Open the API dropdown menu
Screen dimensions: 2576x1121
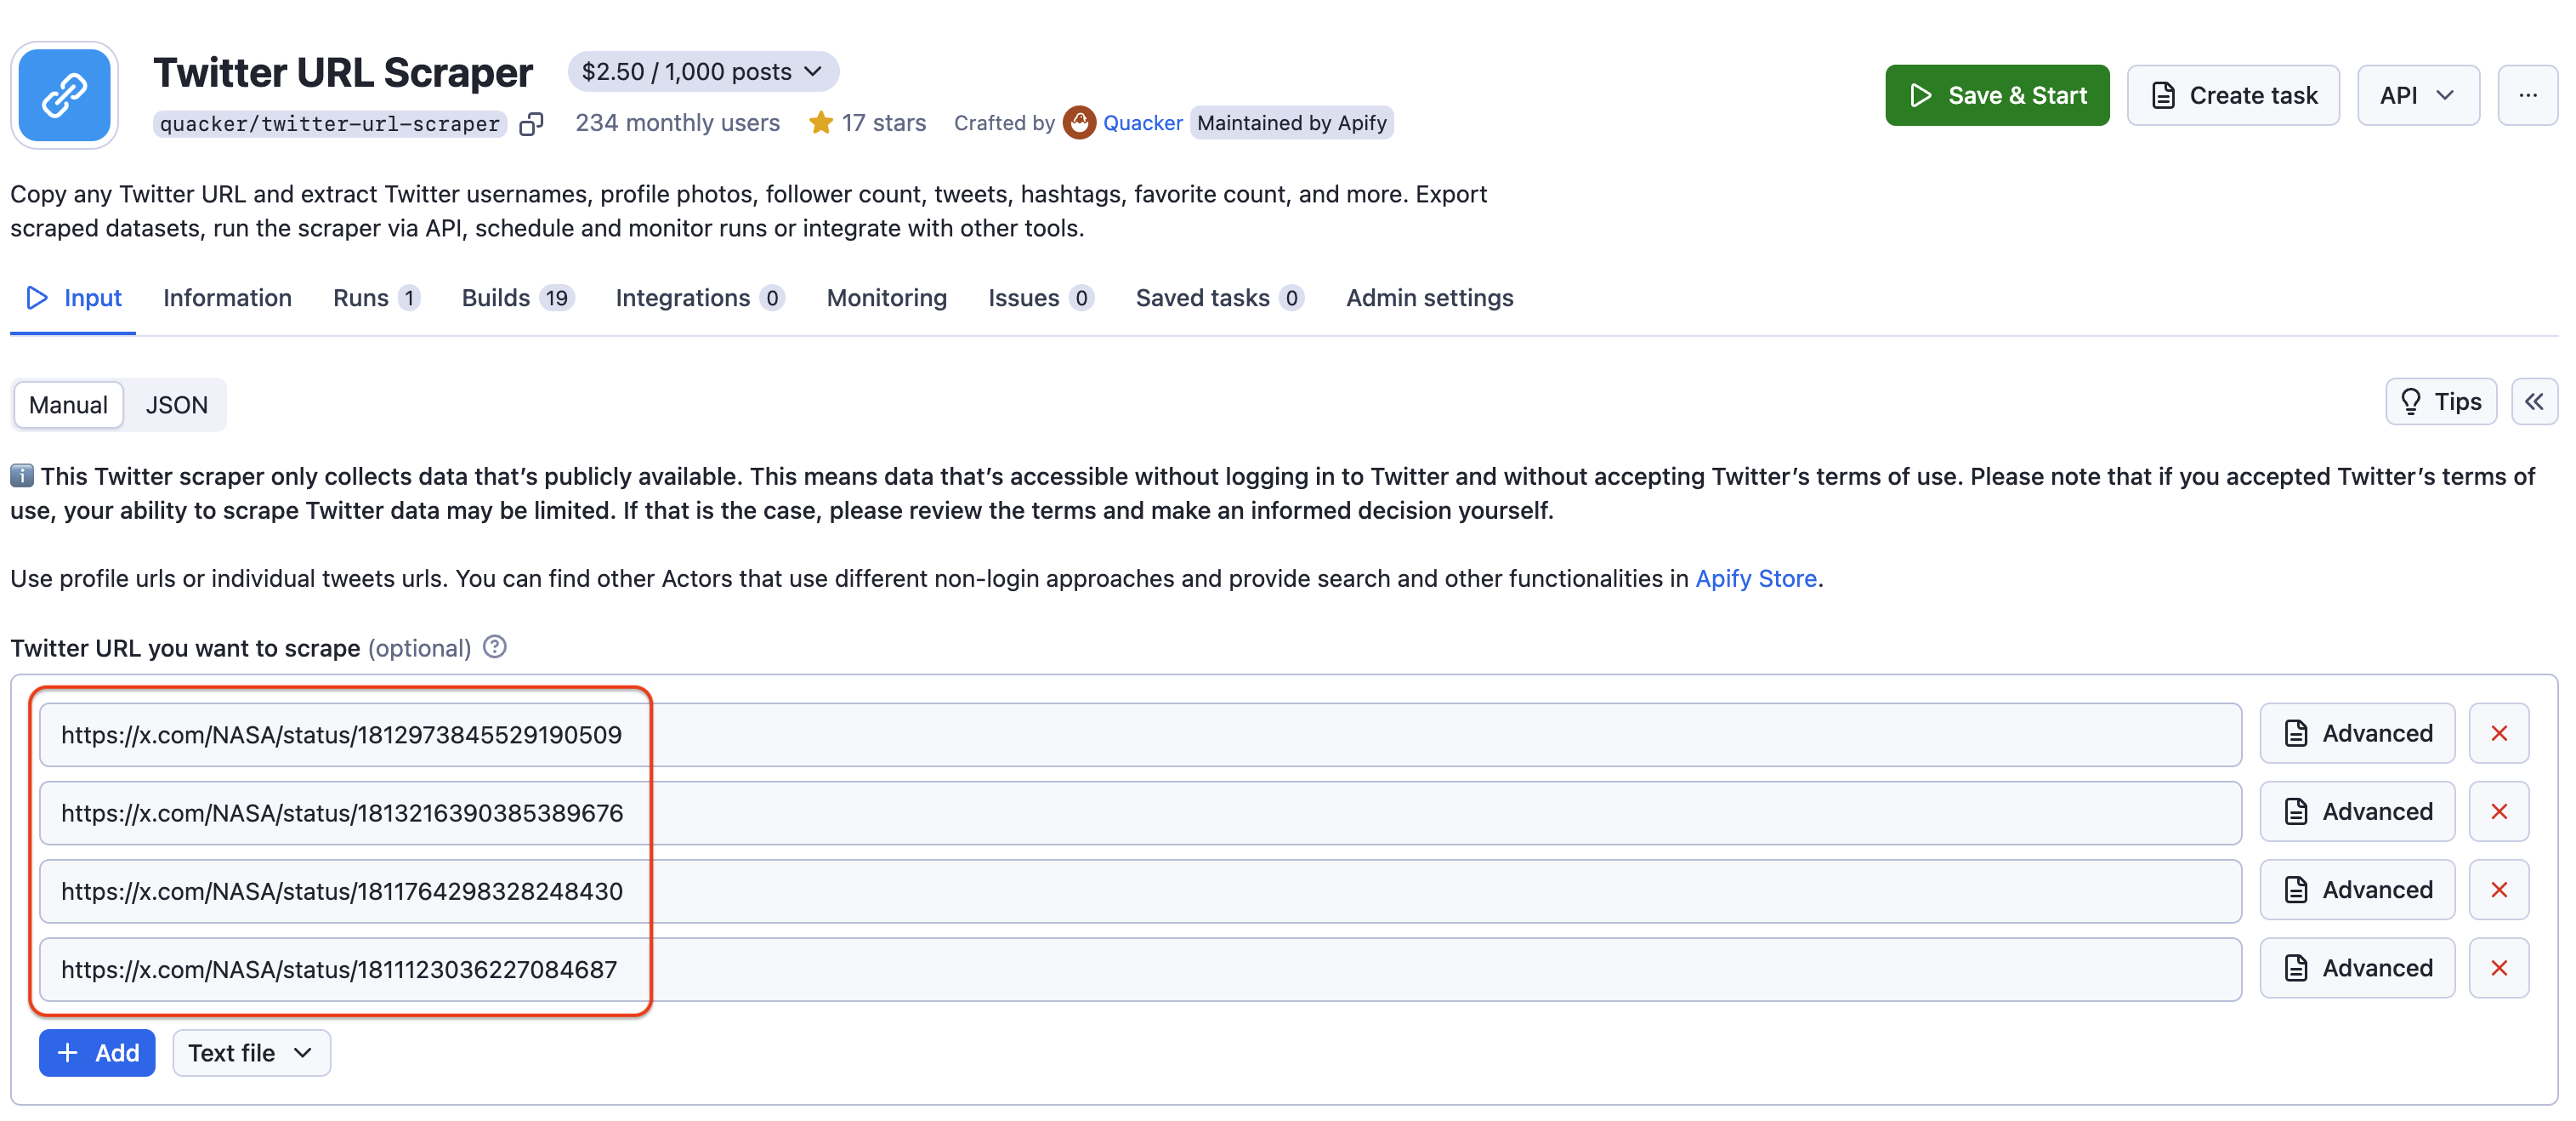2418,95
